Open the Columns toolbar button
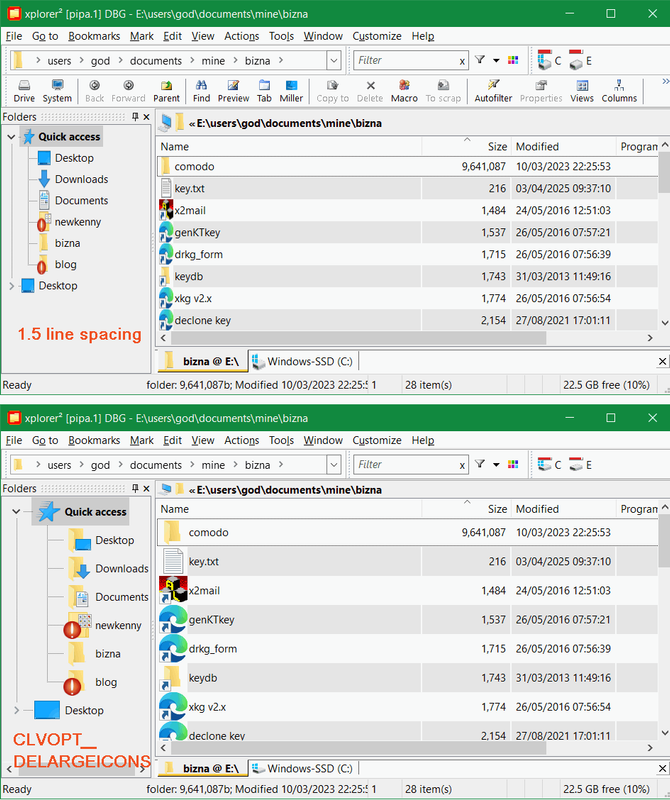The width and height of the screenshot is (670, 800). tap(619, 91)
